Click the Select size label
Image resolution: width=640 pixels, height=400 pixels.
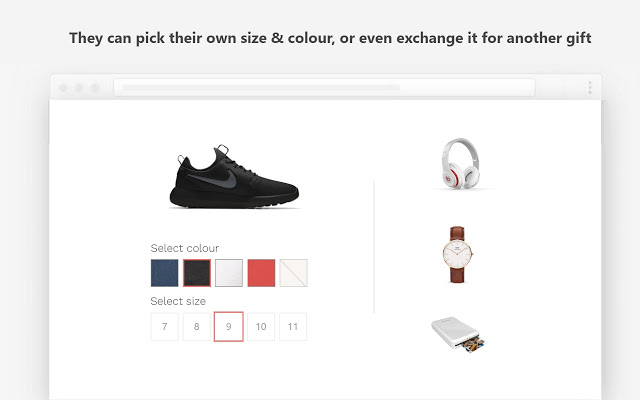pyautogui.click(x=178, y=301)
